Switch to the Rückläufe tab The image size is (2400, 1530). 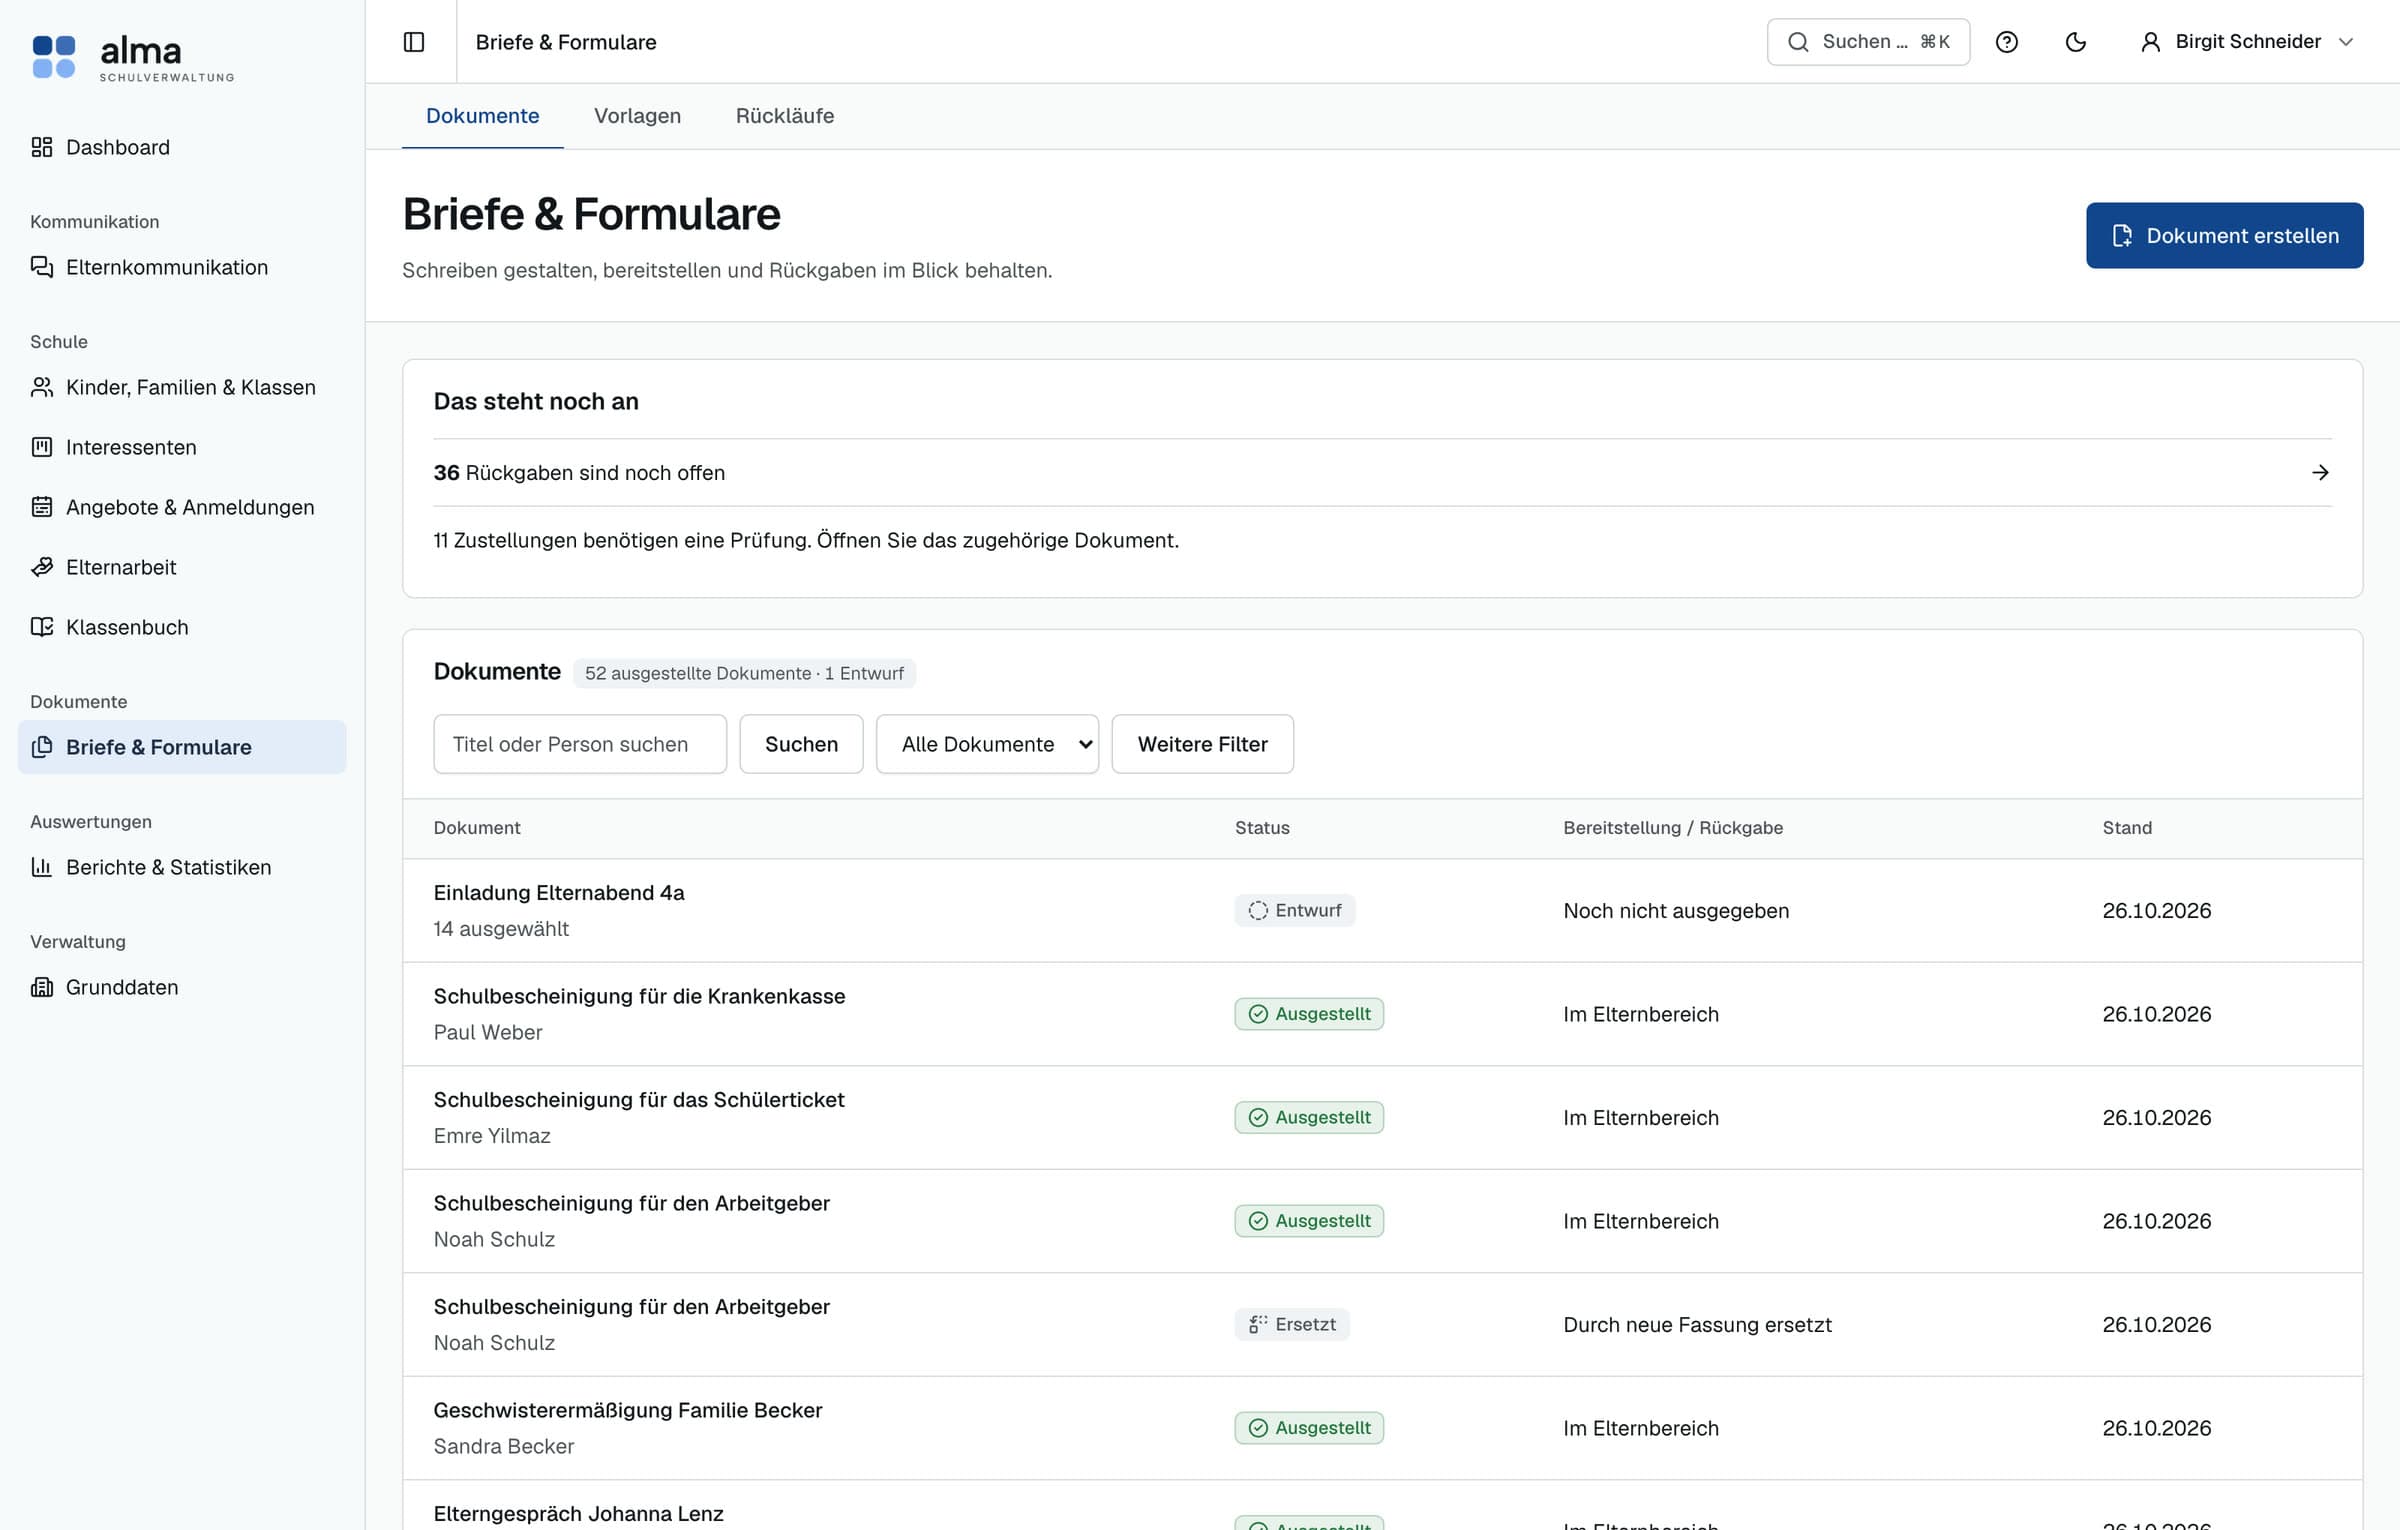784,116
